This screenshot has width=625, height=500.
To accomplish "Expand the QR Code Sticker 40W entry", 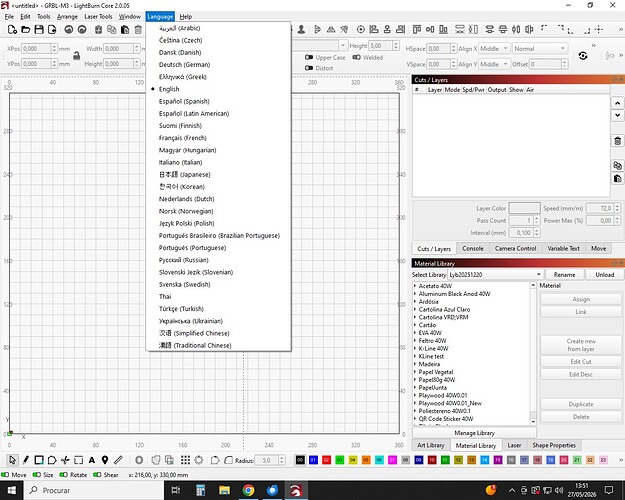I will point(415,419).
